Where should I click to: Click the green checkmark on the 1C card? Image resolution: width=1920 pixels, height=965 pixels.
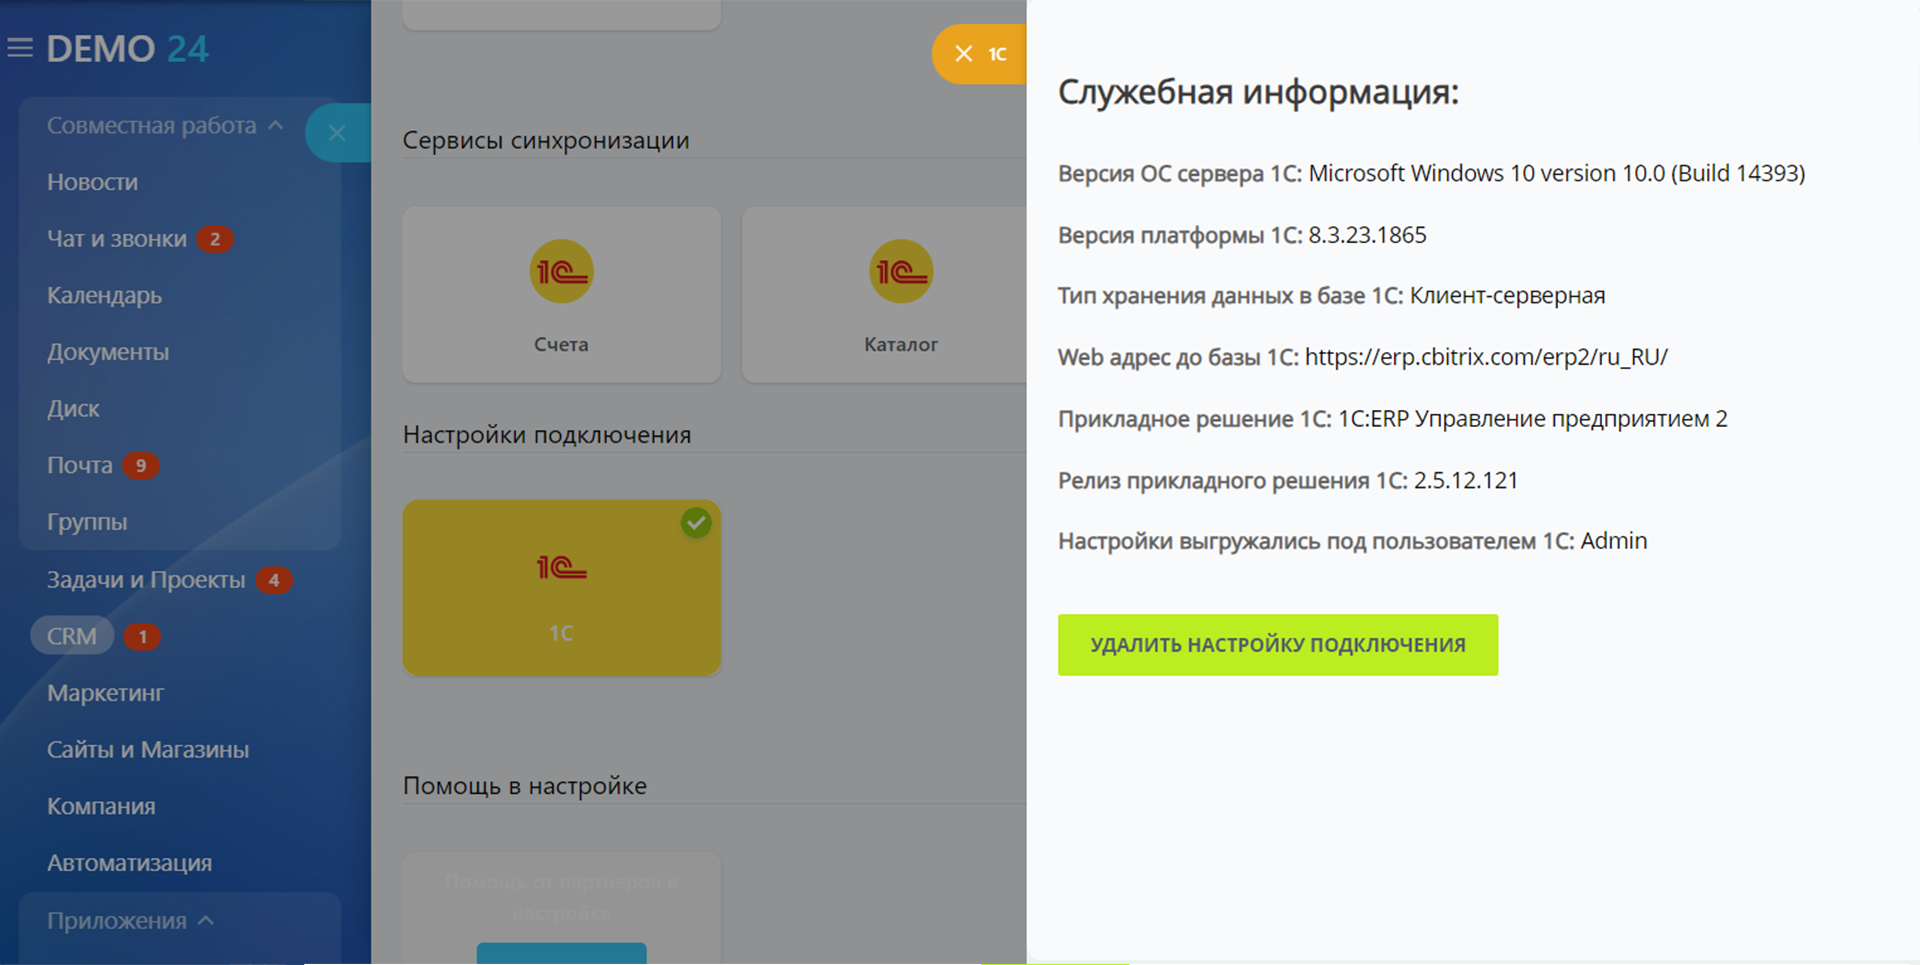click(696, 523)
